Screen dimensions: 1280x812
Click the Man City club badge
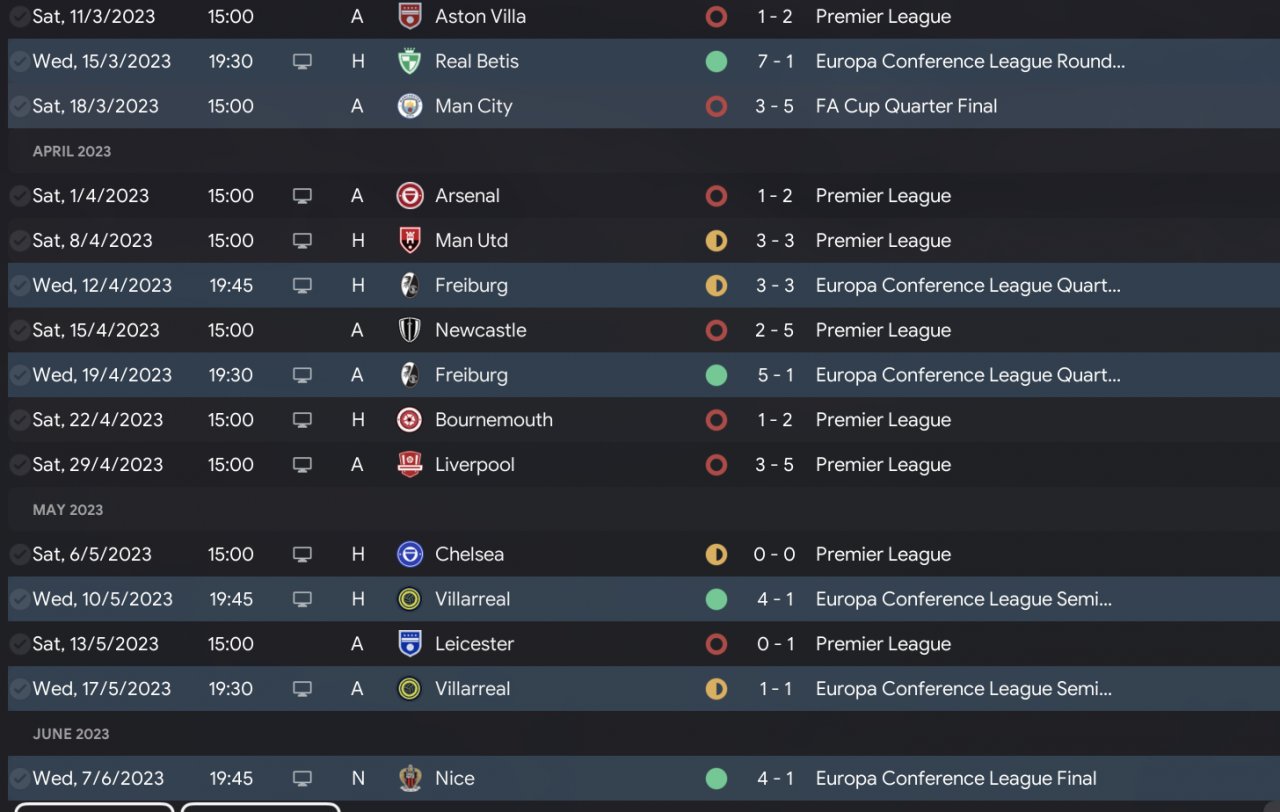click(x=409, y=106)
